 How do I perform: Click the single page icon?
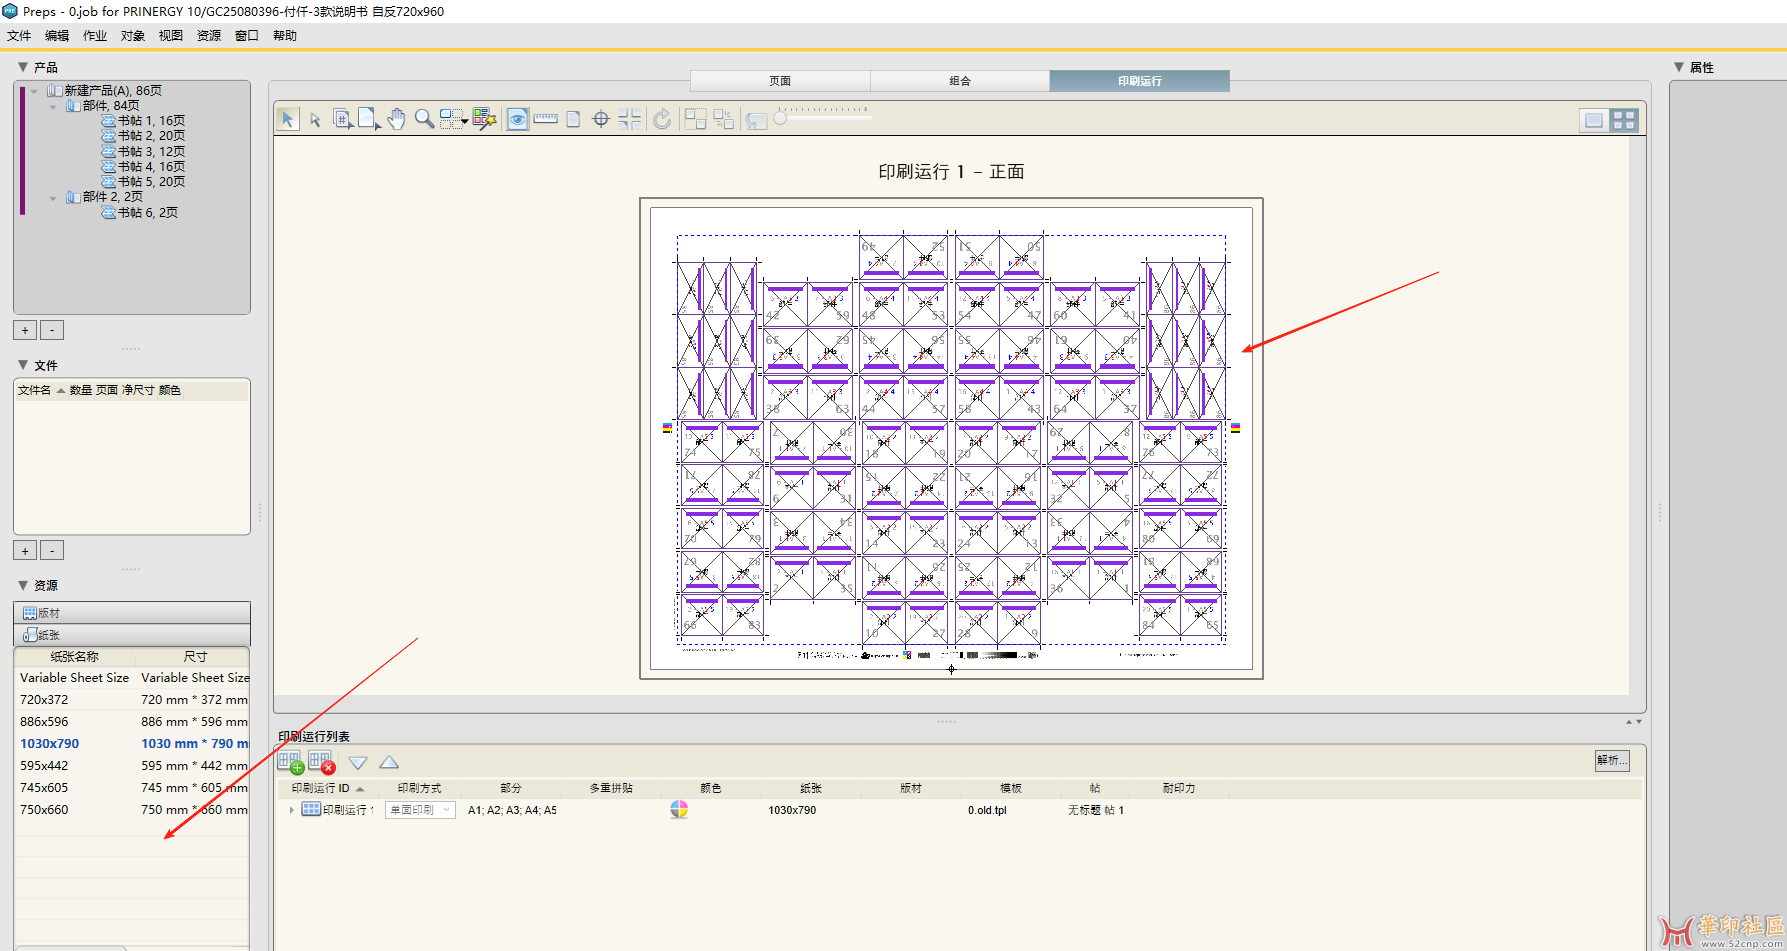573,120
